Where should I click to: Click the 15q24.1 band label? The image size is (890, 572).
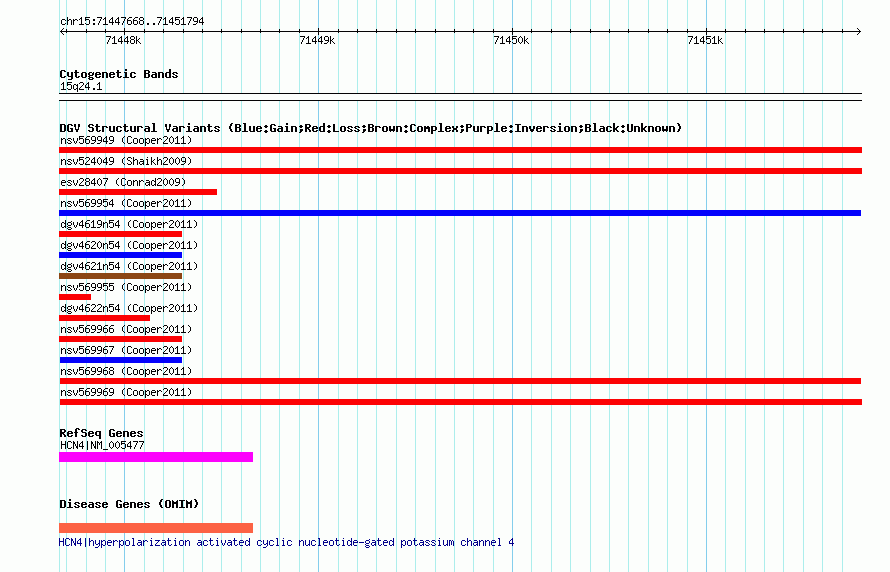81,86
